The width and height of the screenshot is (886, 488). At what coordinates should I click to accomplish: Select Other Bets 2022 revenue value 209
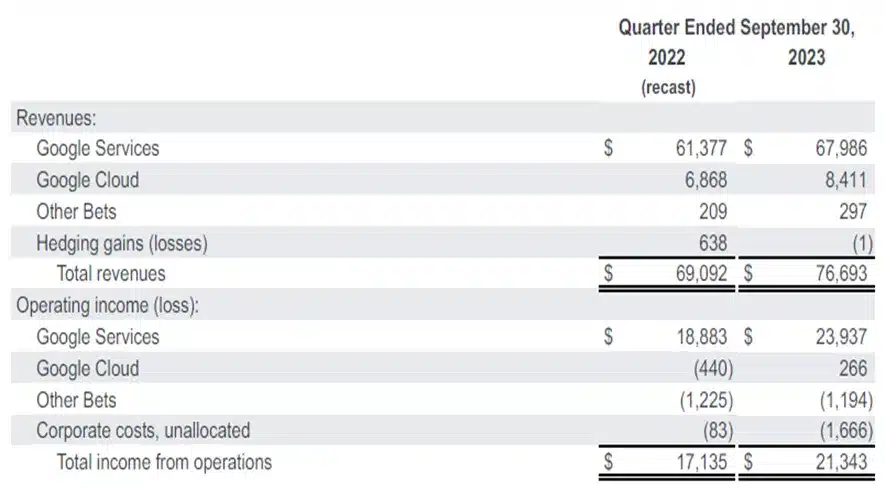[713, 212]
